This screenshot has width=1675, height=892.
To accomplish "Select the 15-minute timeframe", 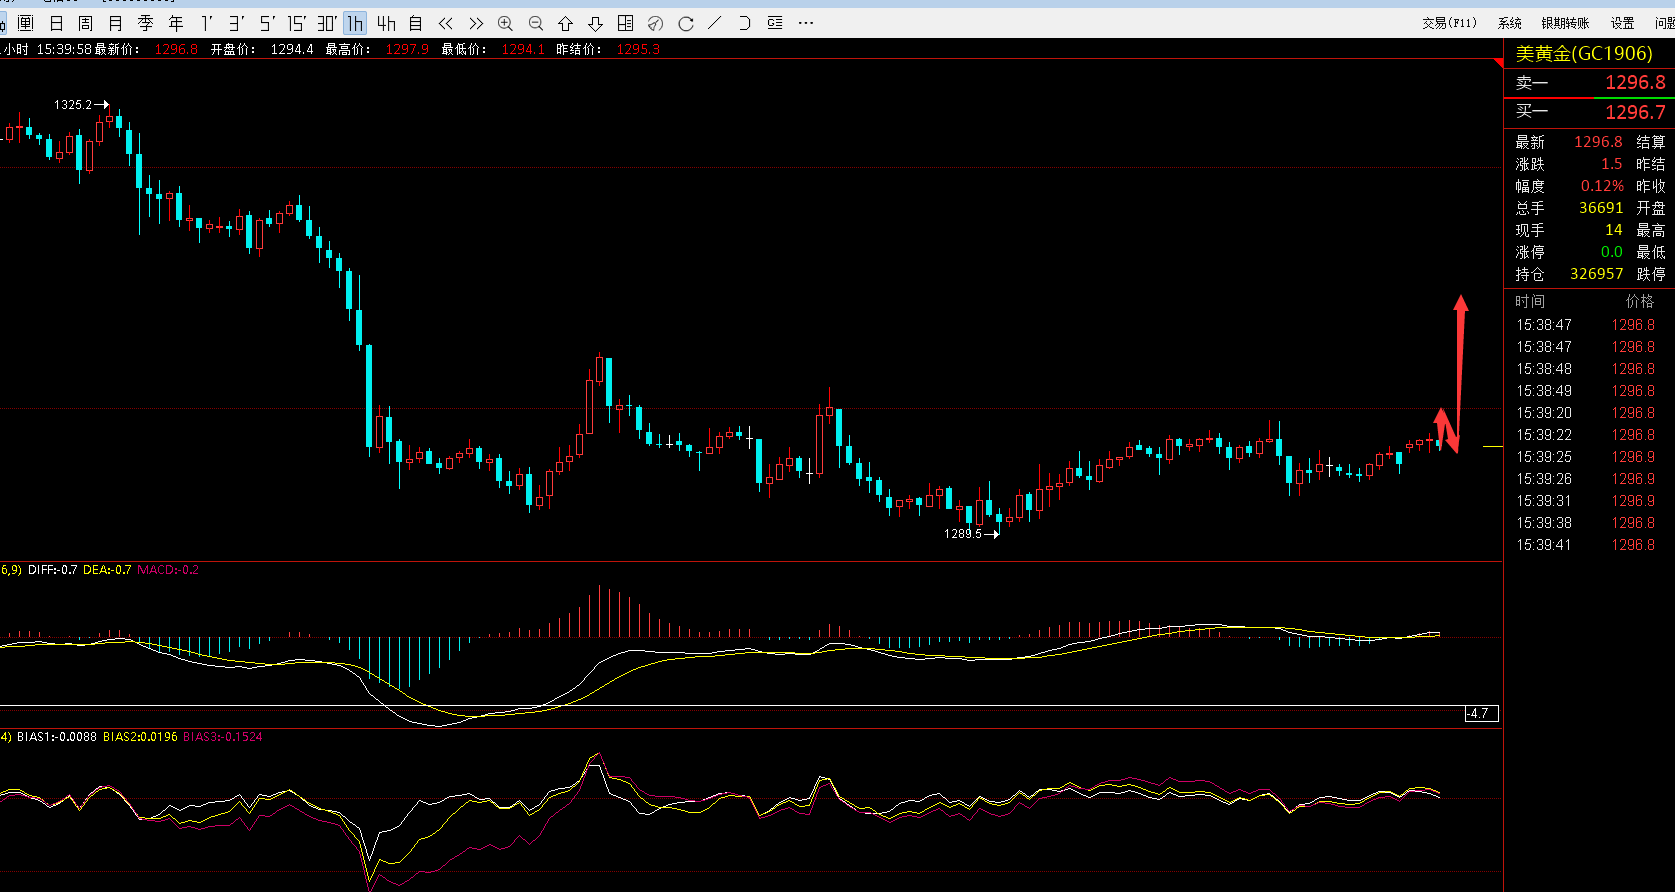I will pyautogui.click(x=296, y=23).
